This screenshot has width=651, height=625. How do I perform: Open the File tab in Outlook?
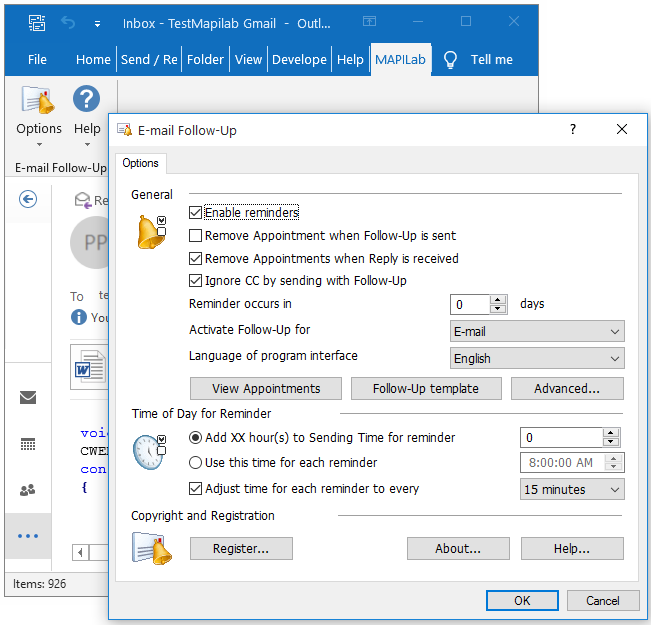click(37, 60)
